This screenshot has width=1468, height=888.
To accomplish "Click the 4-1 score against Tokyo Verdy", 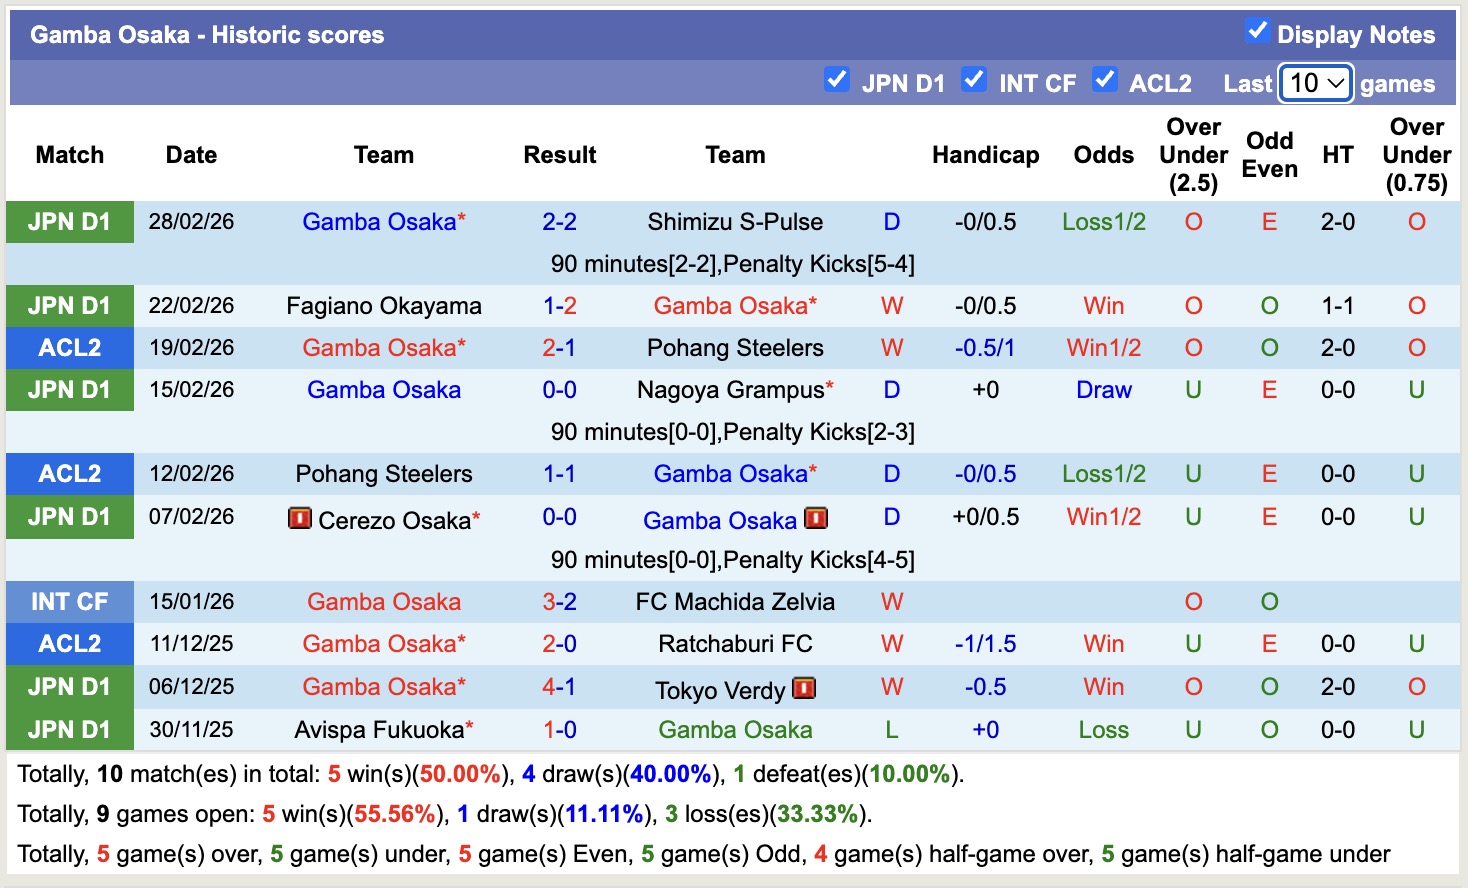I will pyautogui.click(x=559, y=687).
